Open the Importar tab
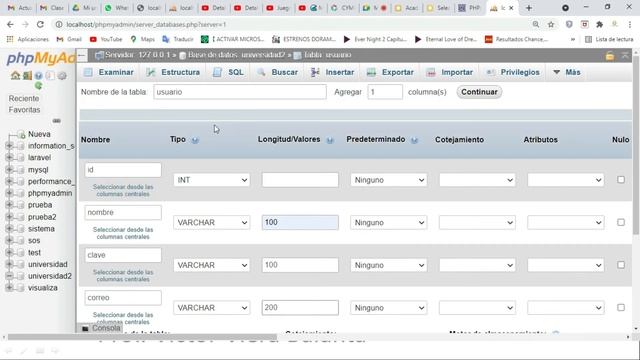640x360 pixels. click(449, 72)
